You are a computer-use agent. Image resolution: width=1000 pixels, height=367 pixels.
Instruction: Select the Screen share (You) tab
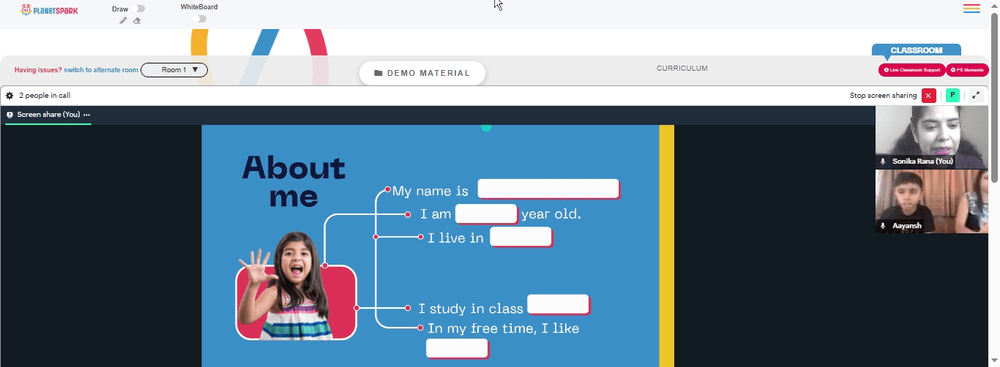pyautogui.click(x=48, y=115)
